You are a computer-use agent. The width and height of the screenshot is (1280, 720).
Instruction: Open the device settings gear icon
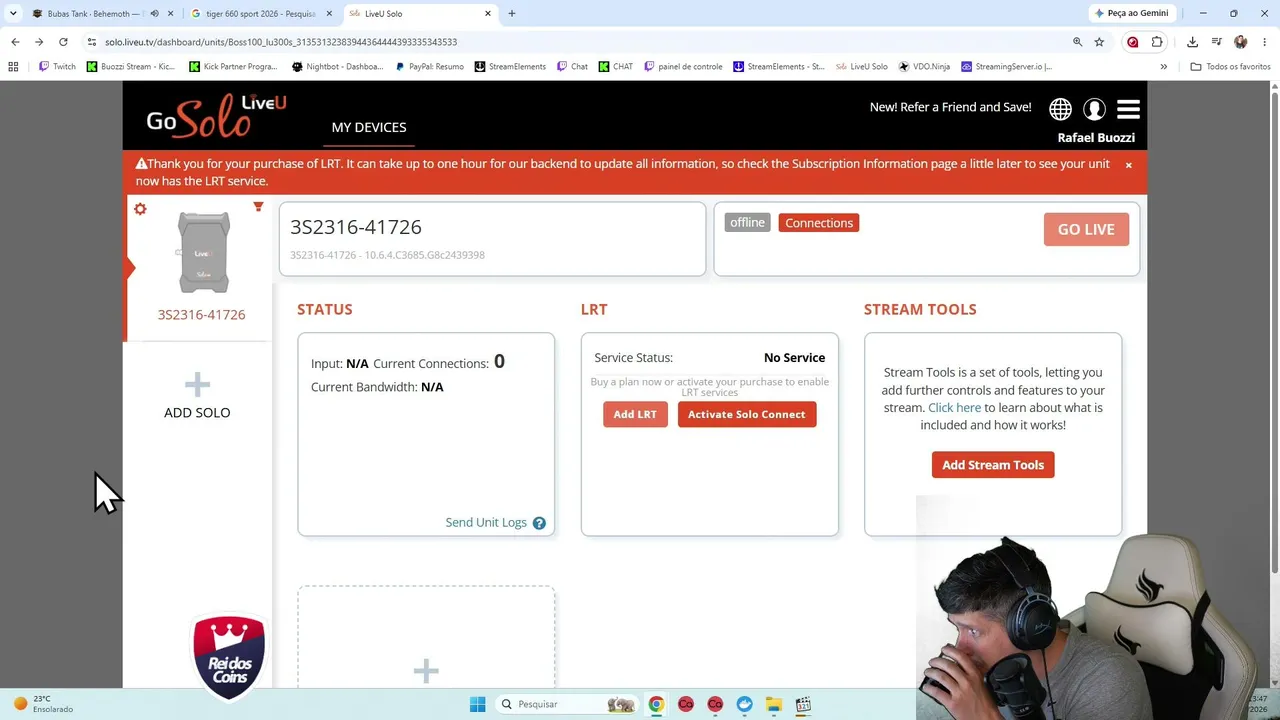click(x=140, y=209)
